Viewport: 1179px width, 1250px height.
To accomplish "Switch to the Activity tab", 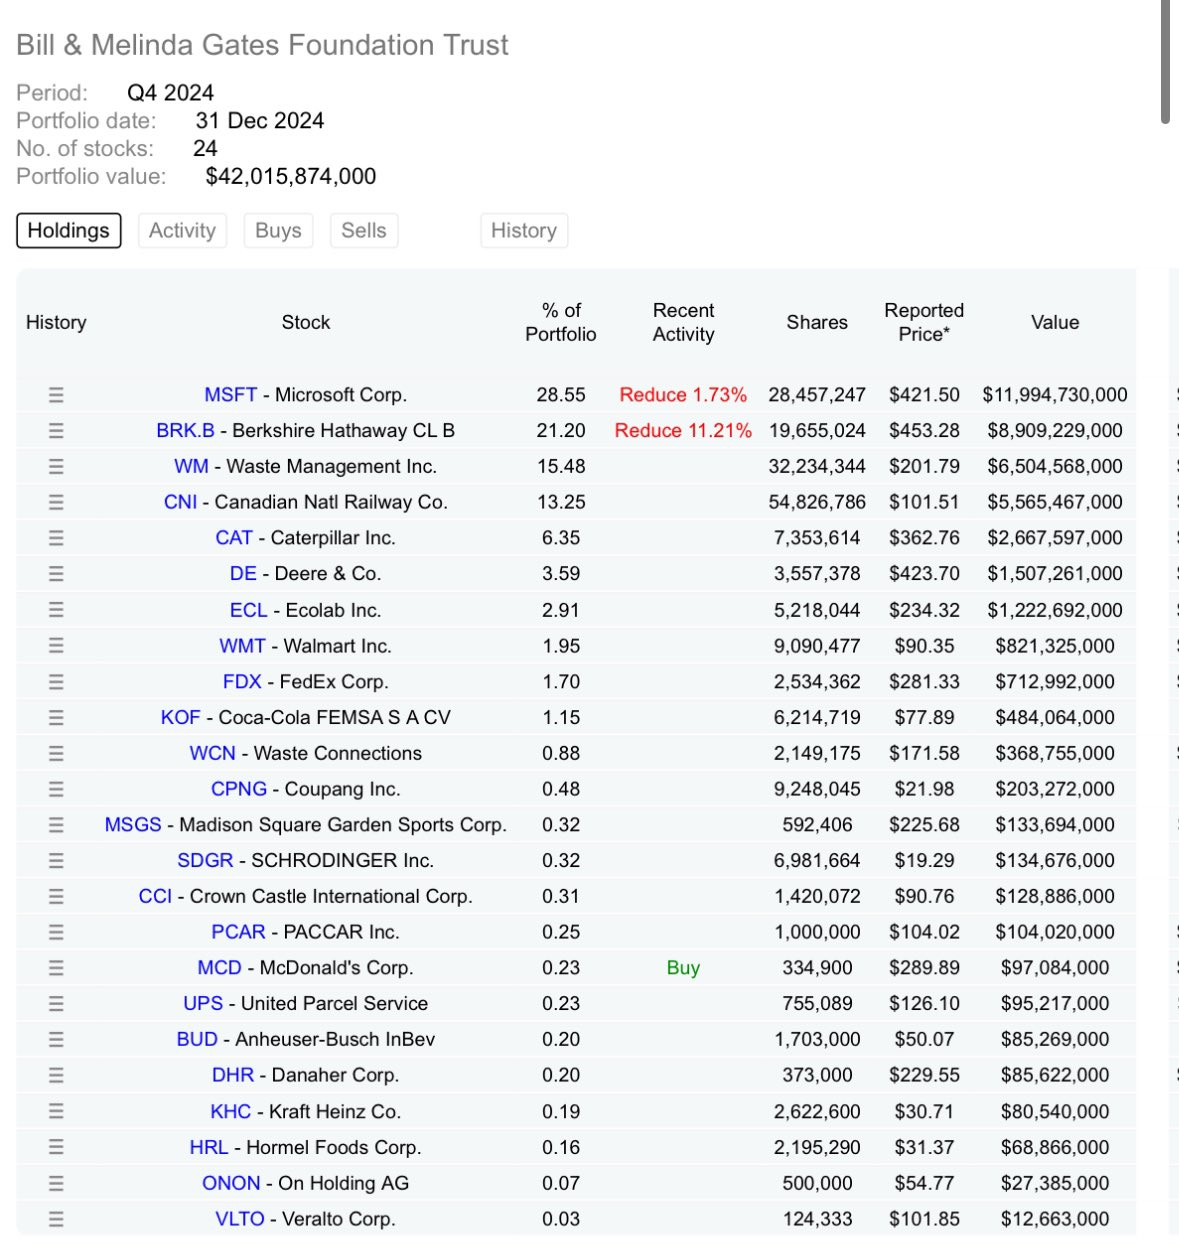I will point(182,230).
